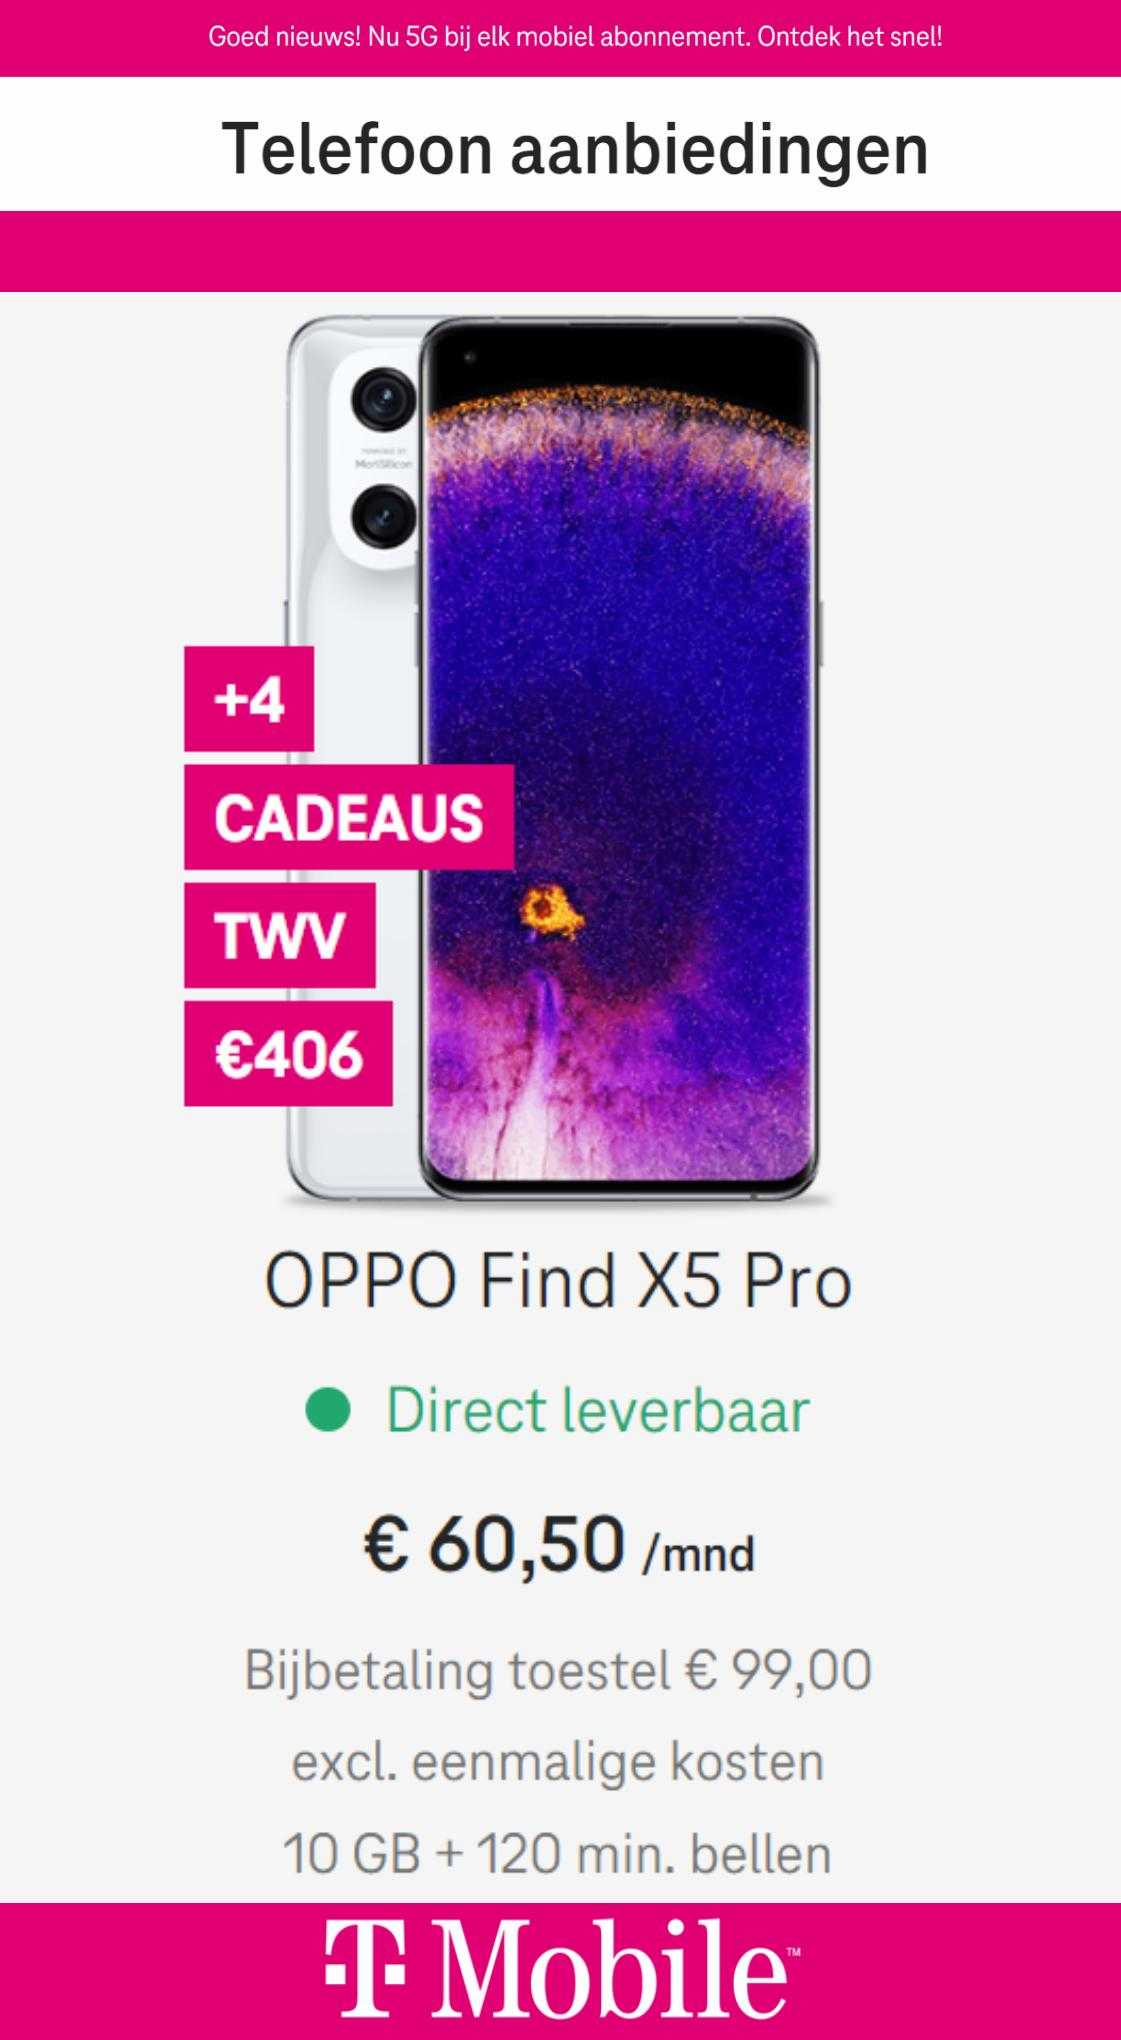
Task: Click the '10 GB + 120 min. bellen' bundle text
Action: [x=558, y=1853]
